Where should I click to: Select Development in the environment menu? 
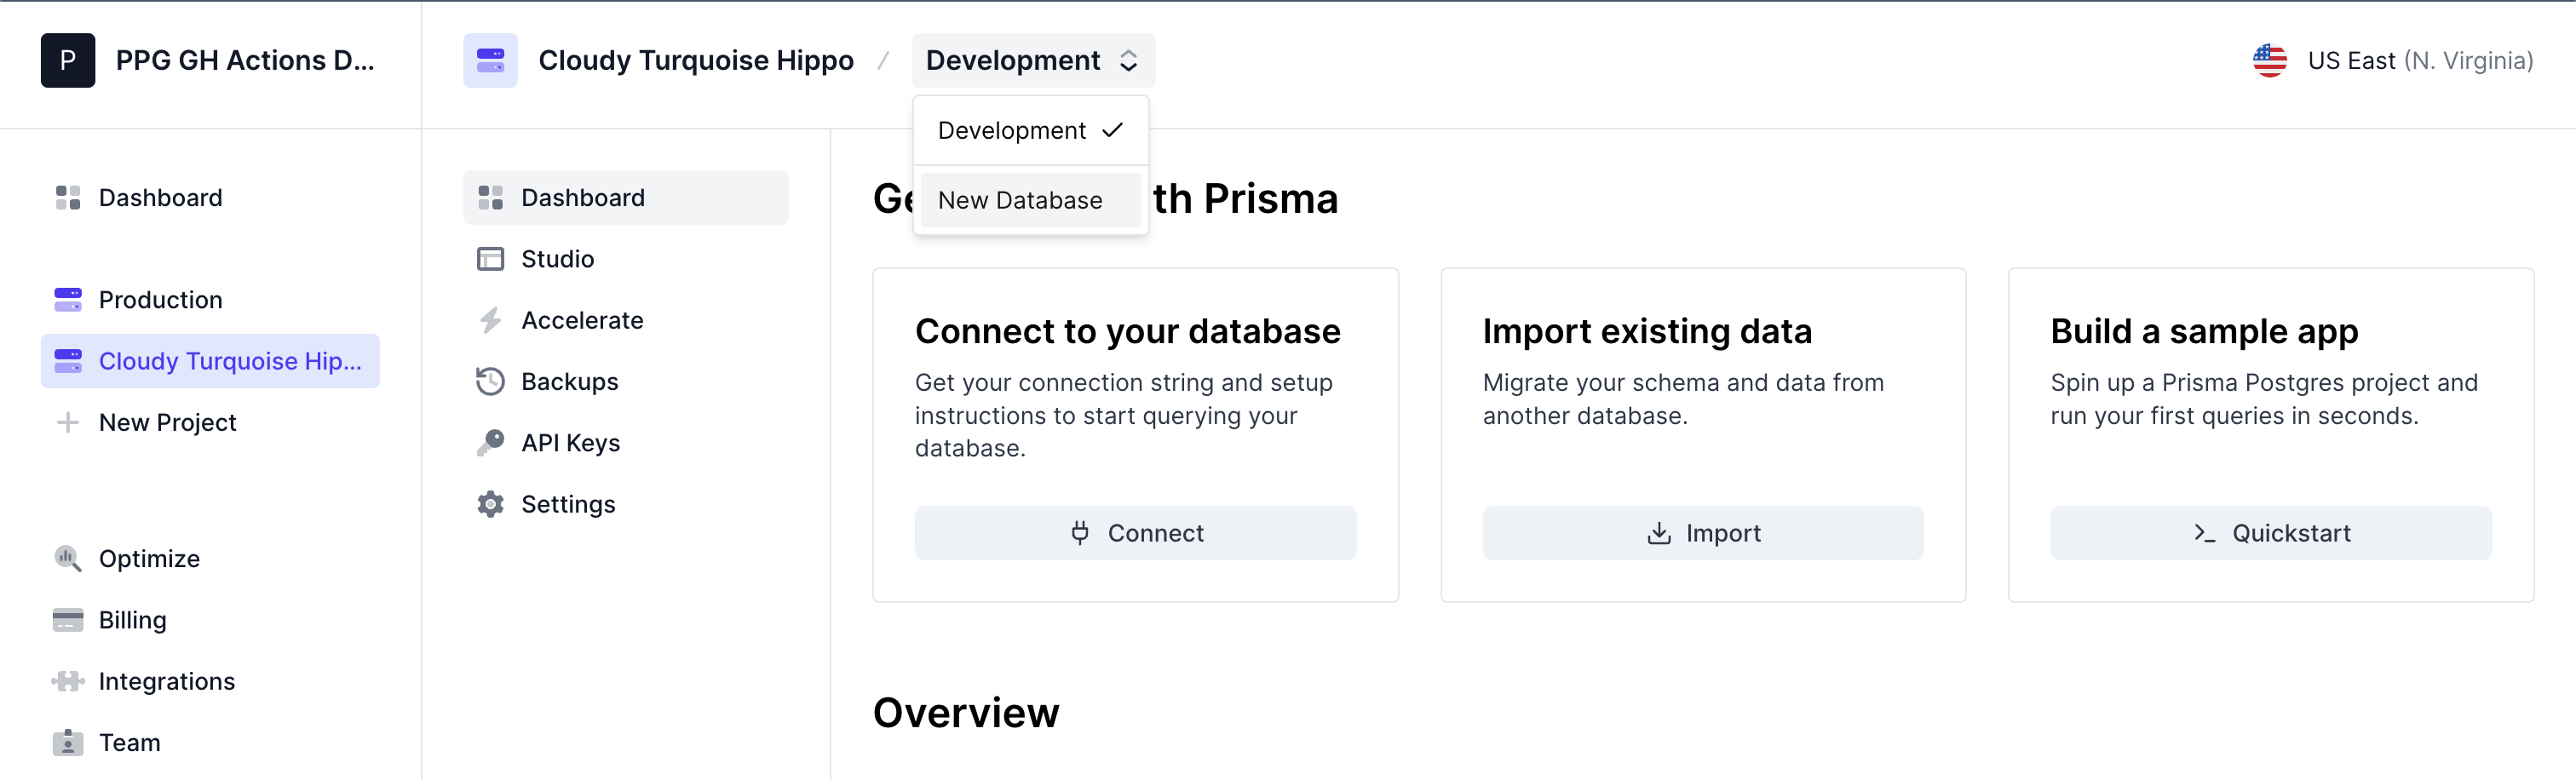coord(1031,131)
